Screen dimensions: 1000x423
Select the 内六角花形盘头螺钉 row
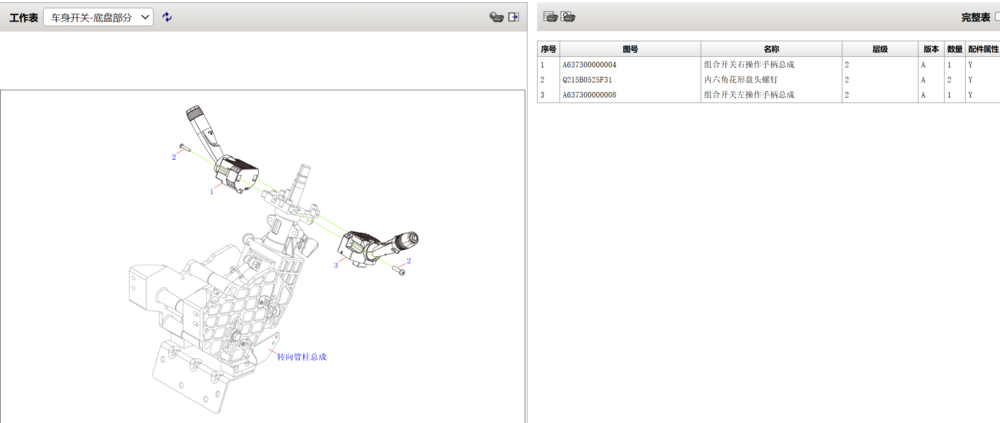coord(768,80)
